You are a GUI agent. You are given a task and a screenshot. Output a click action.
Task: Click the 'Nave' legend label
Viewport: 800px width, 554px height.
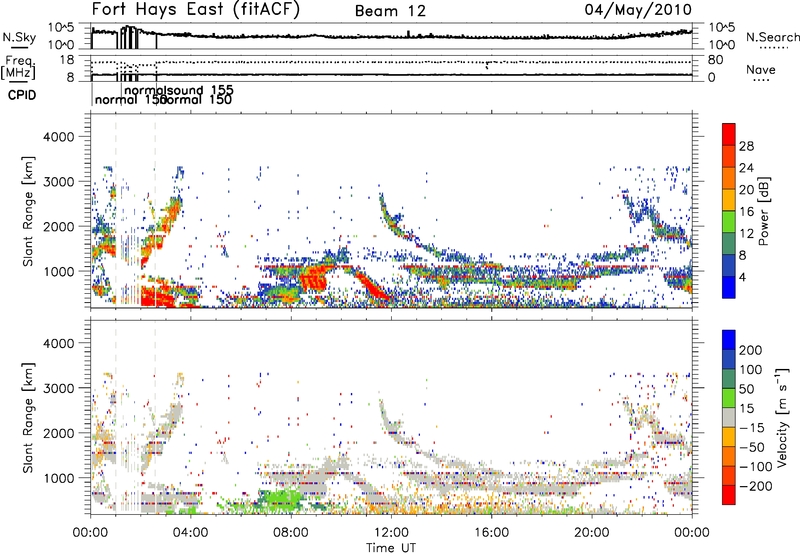761,70
